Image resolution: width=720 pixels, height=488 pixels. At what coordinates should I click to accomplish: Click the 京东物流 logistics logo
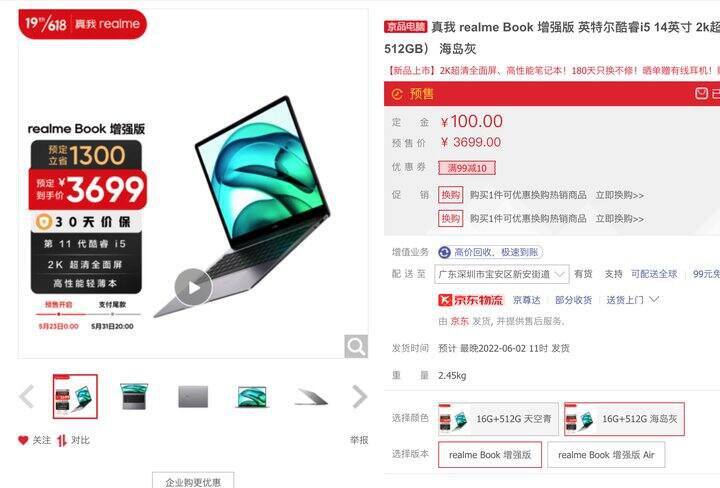click(471, 300)
